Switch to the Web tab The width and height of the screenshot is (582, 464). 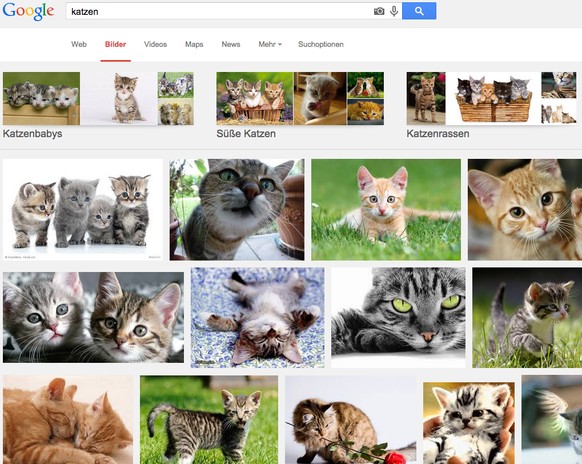pos(79,44)
